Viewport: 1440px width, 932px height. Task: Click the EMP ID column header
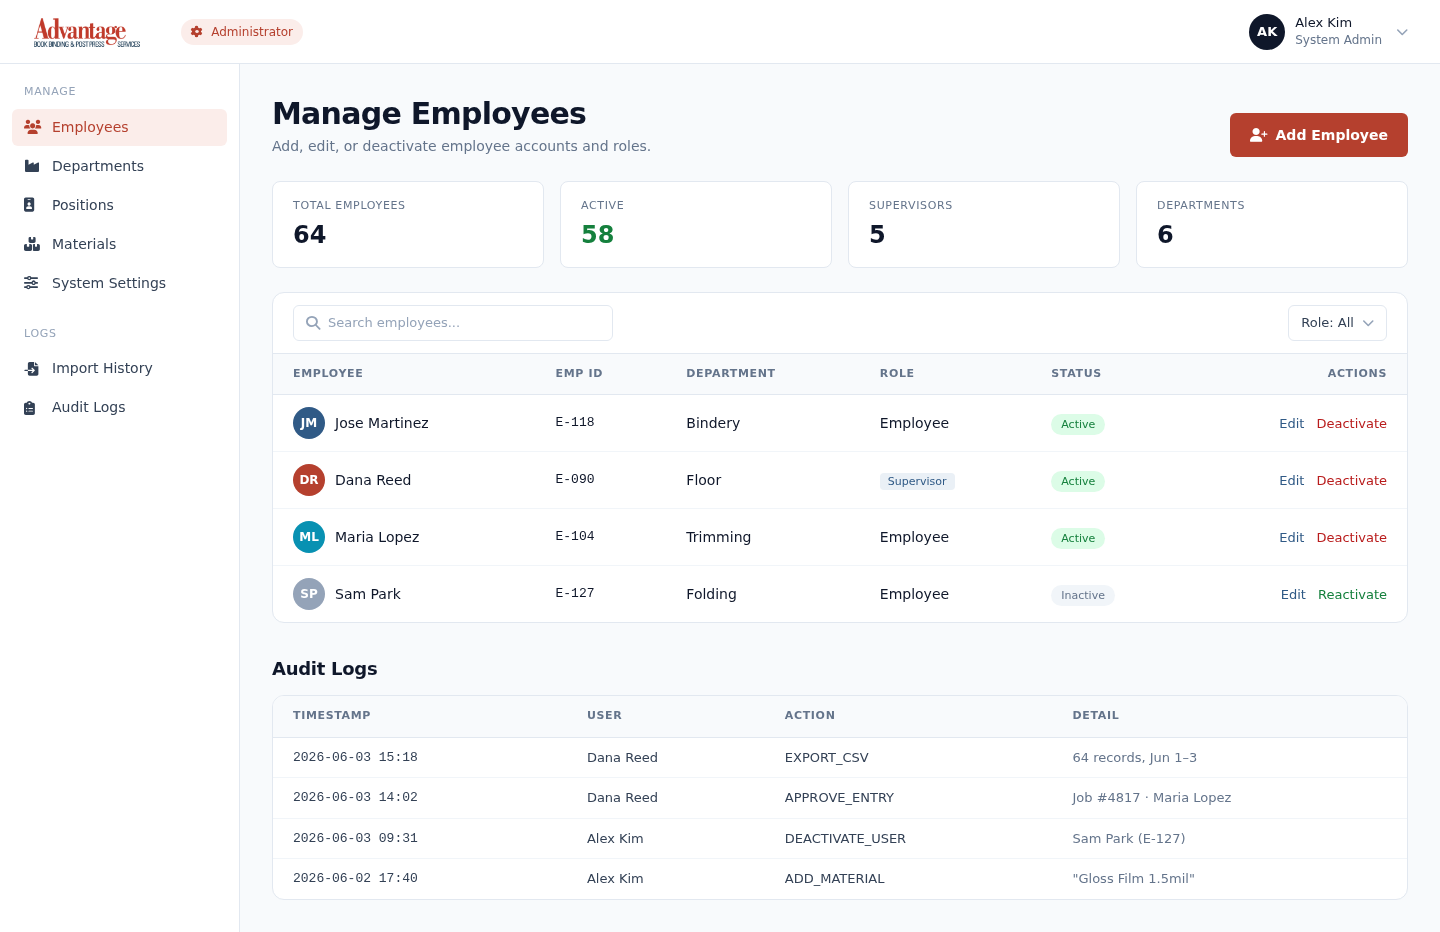coord(579,373)
